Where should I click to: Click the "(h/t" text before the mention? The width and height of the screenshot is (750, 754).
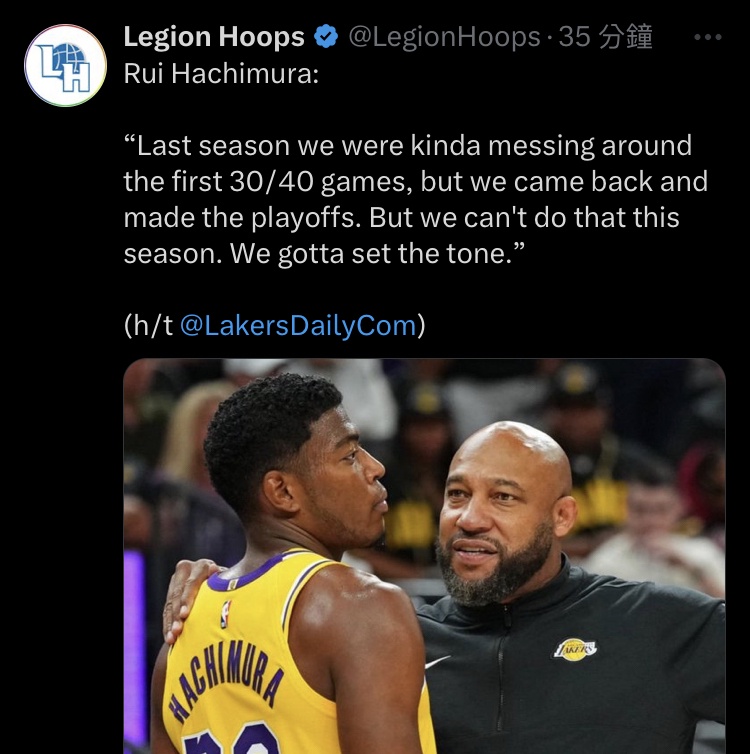click(149, 326)
